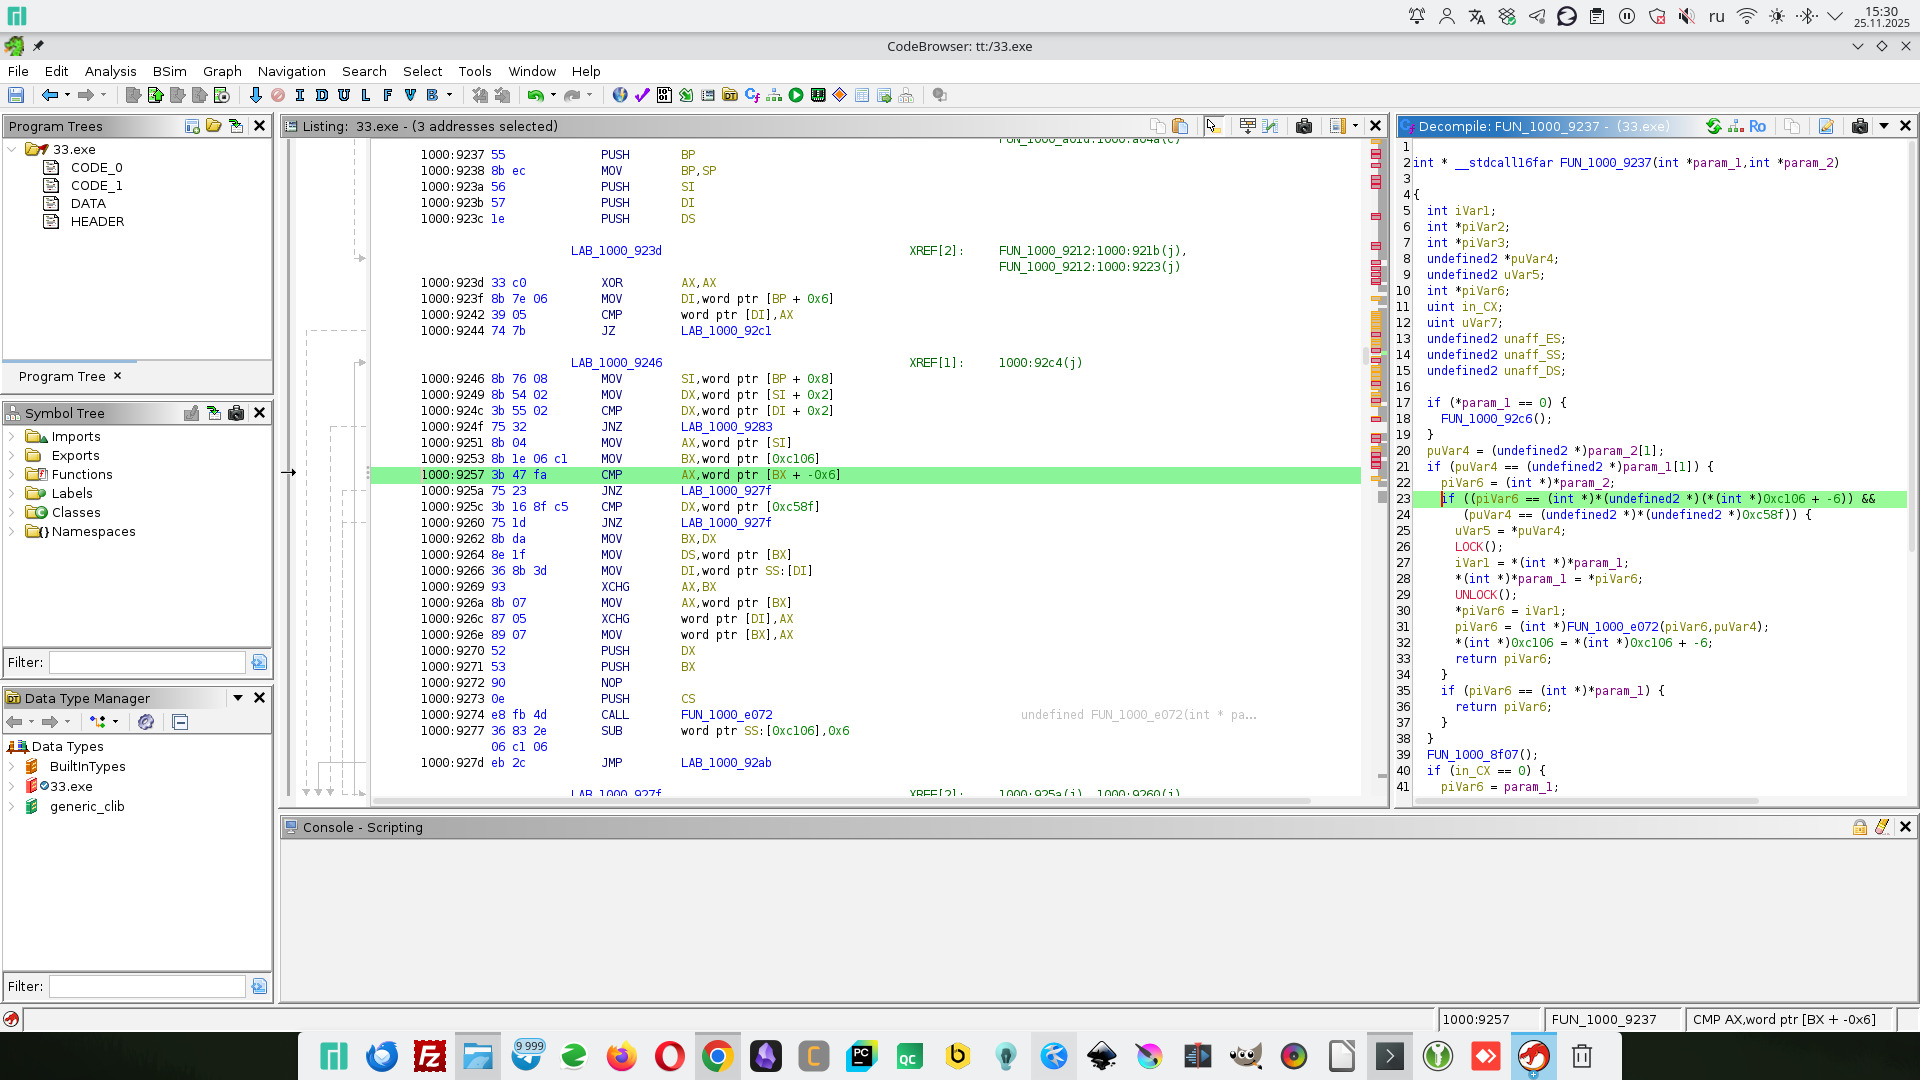Image resolution: width=1920 pixels, height=1080 pixels.
Task: Click the Save program toolbar icon
Action: [x=16, y=95]
